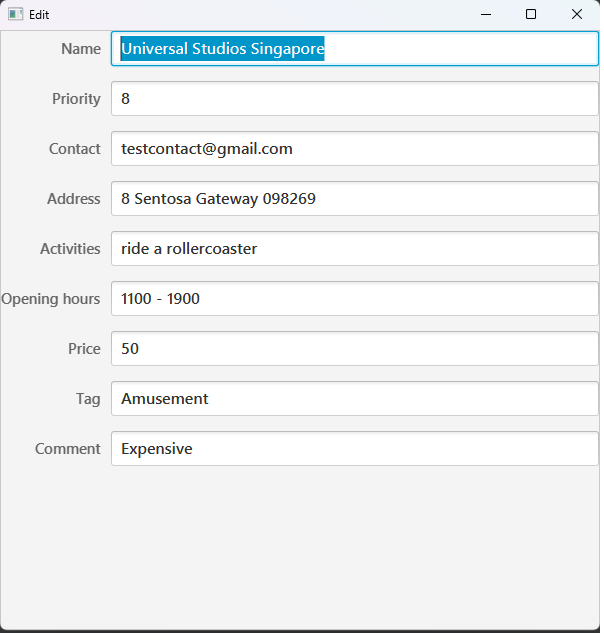Focus the Priority field containing 8
The height and width of the screenshot is (633, 604).
354,99
